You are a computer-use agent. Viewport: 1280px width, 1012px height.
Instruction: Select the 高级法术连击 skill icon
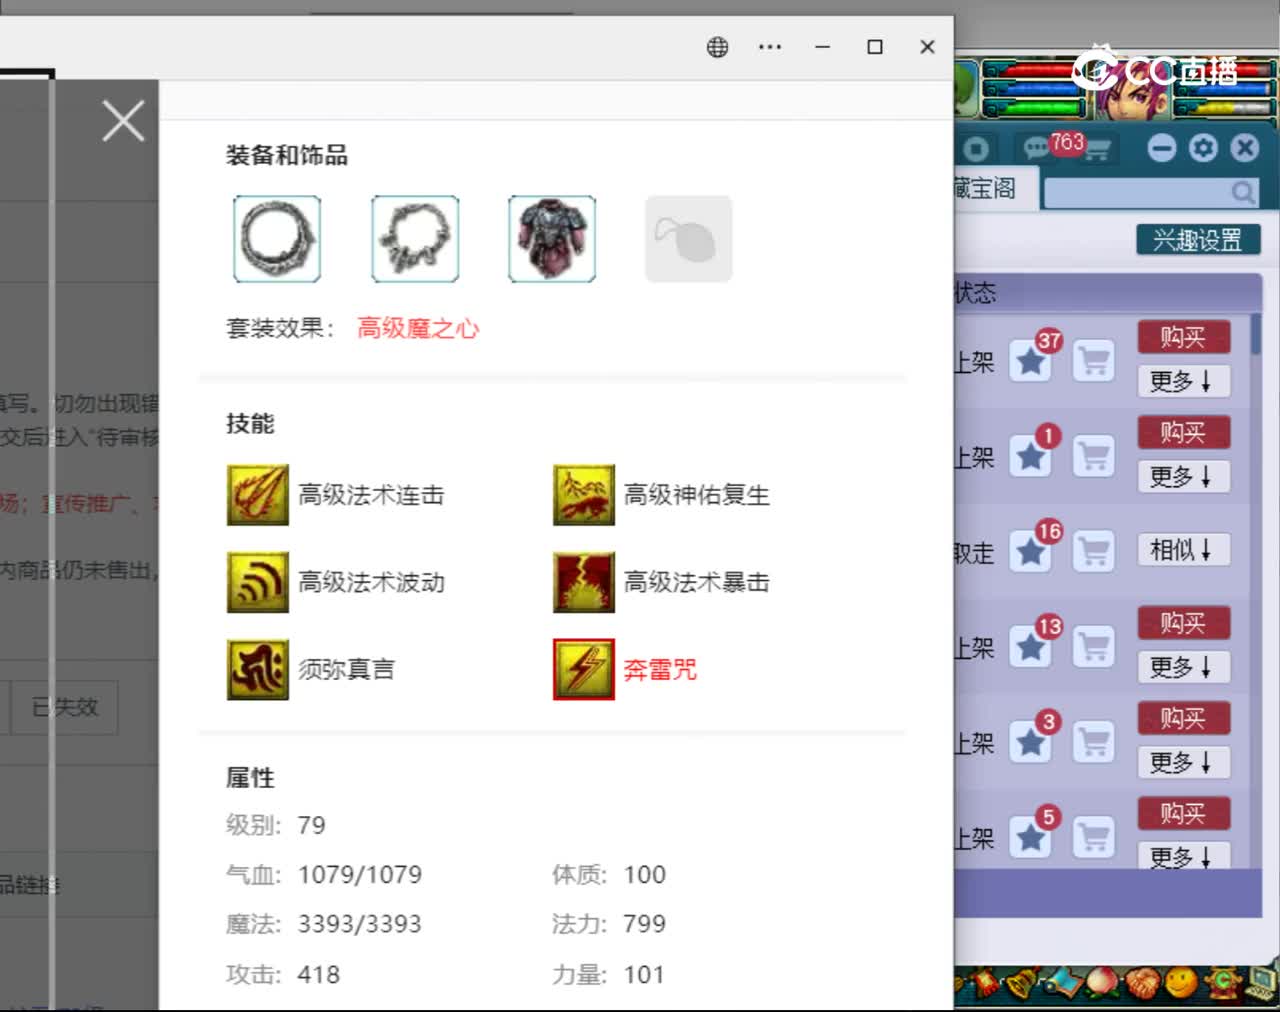258,495
